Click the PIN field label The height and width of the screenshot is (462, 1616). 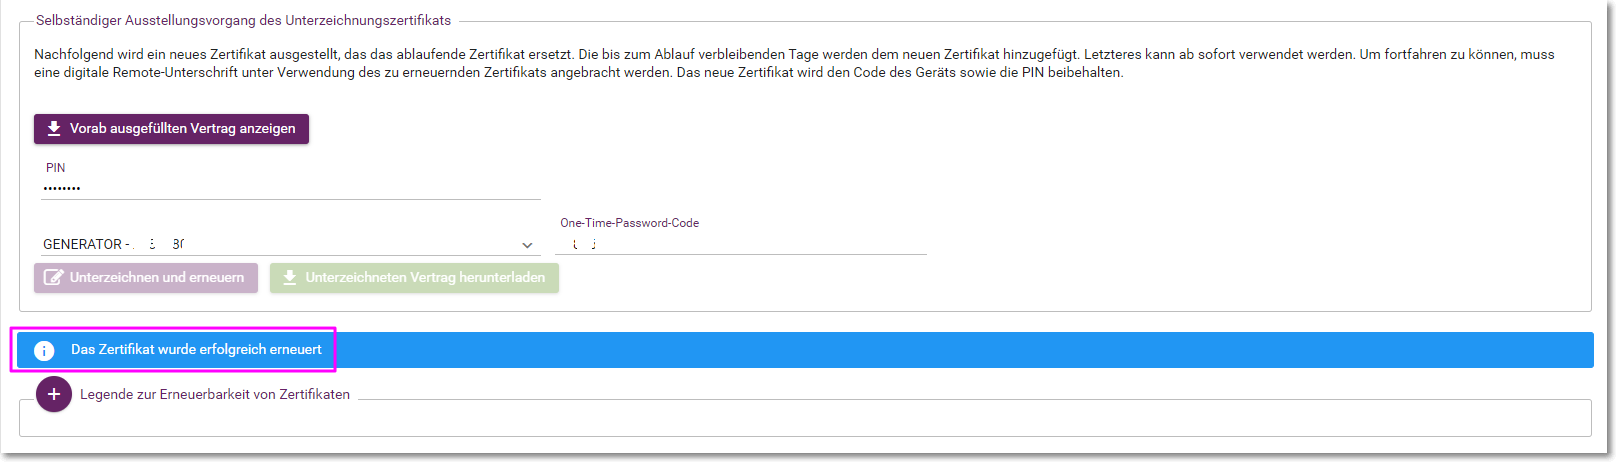pyautogui.click(x=55, y=168)
